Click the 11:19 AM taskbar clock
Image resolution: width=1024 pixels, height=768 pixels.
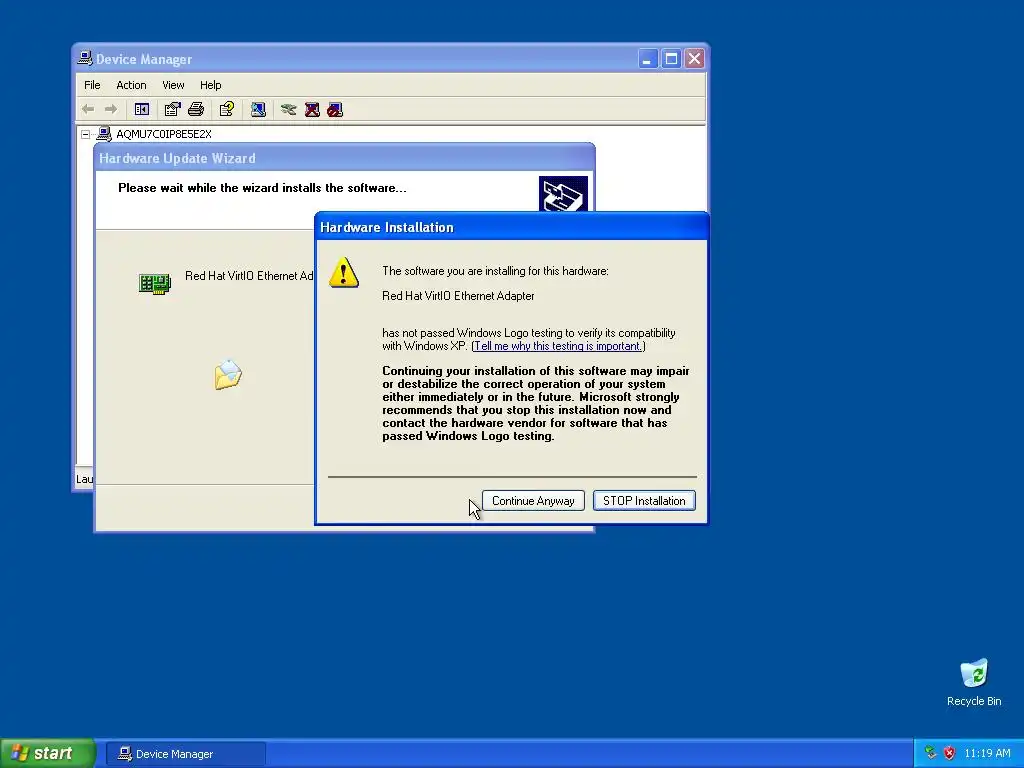(987, 753)
